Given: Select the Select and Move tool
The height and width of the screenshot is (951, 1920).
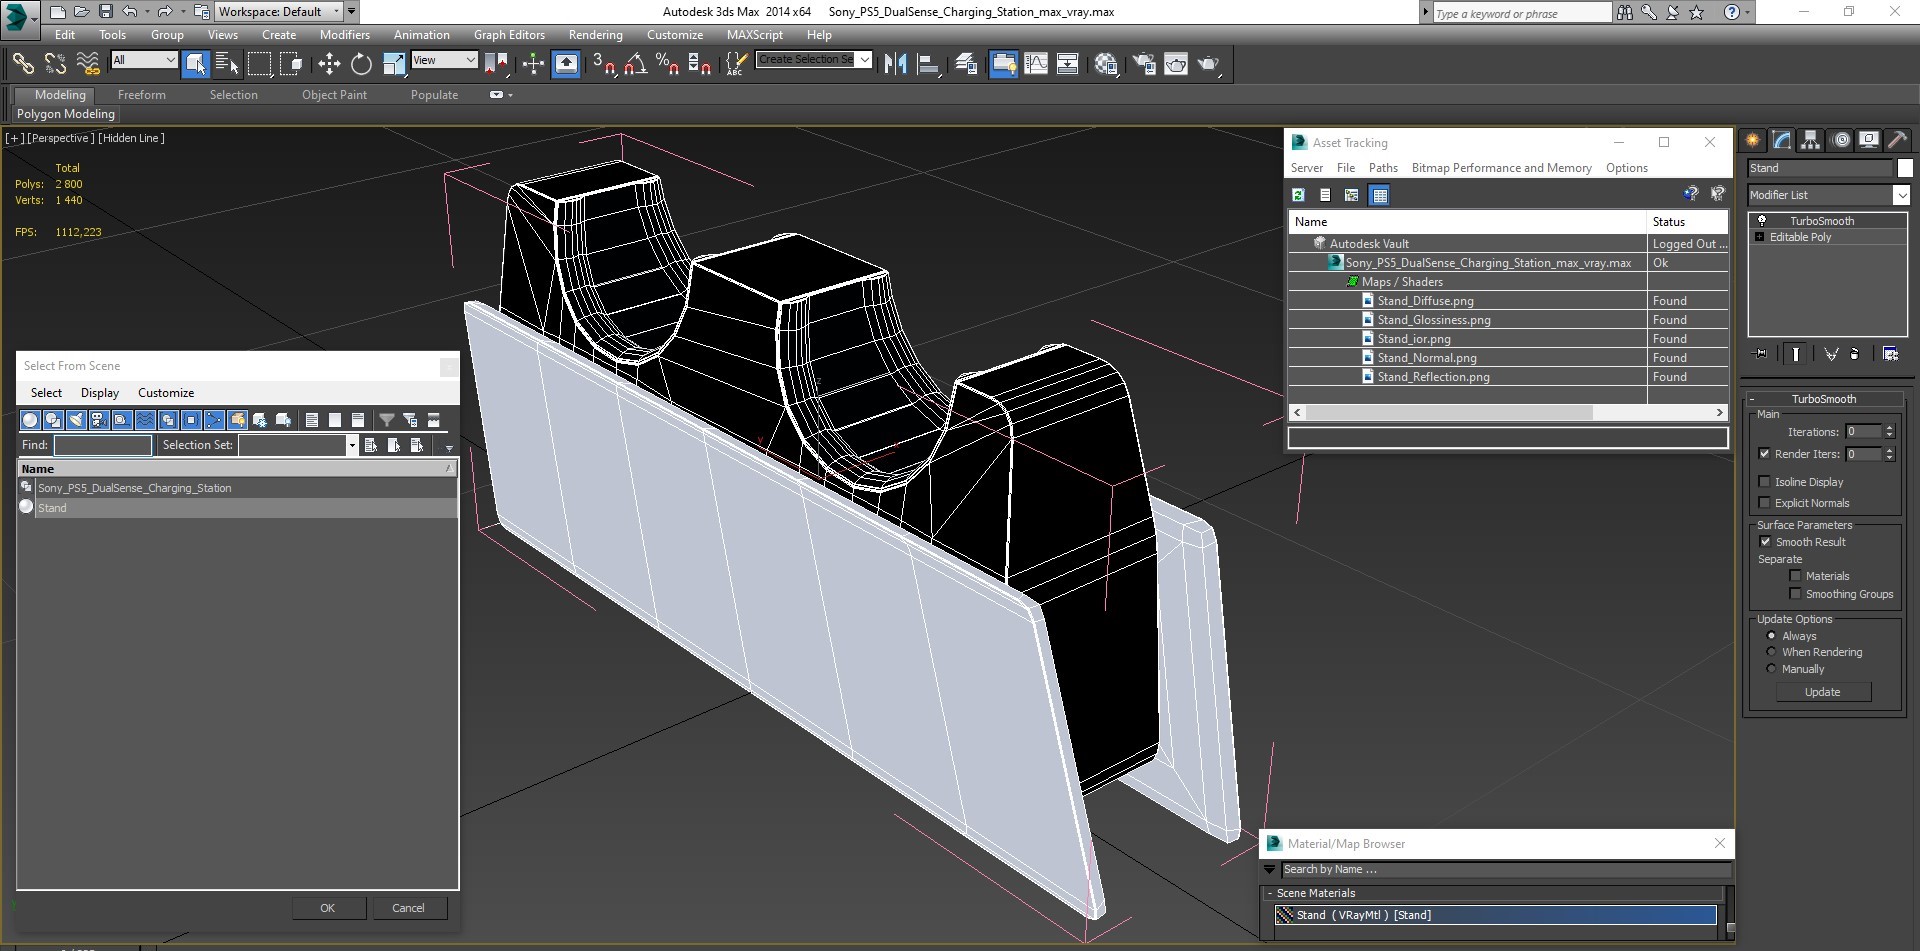Looking at the screenshot, I should click(329, 64).
